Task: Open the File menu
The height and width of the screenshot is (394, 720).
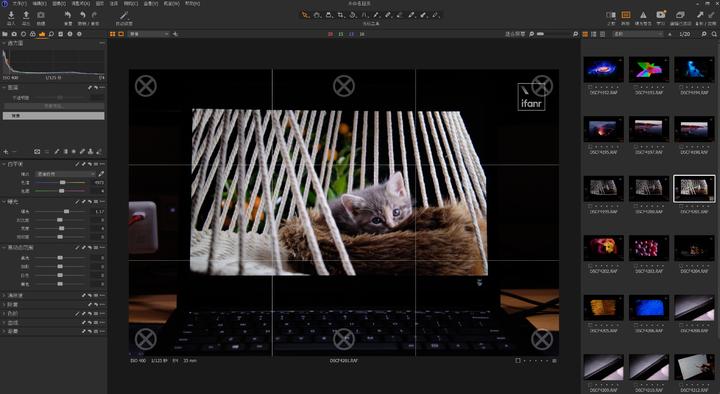Action: point(19,3)
